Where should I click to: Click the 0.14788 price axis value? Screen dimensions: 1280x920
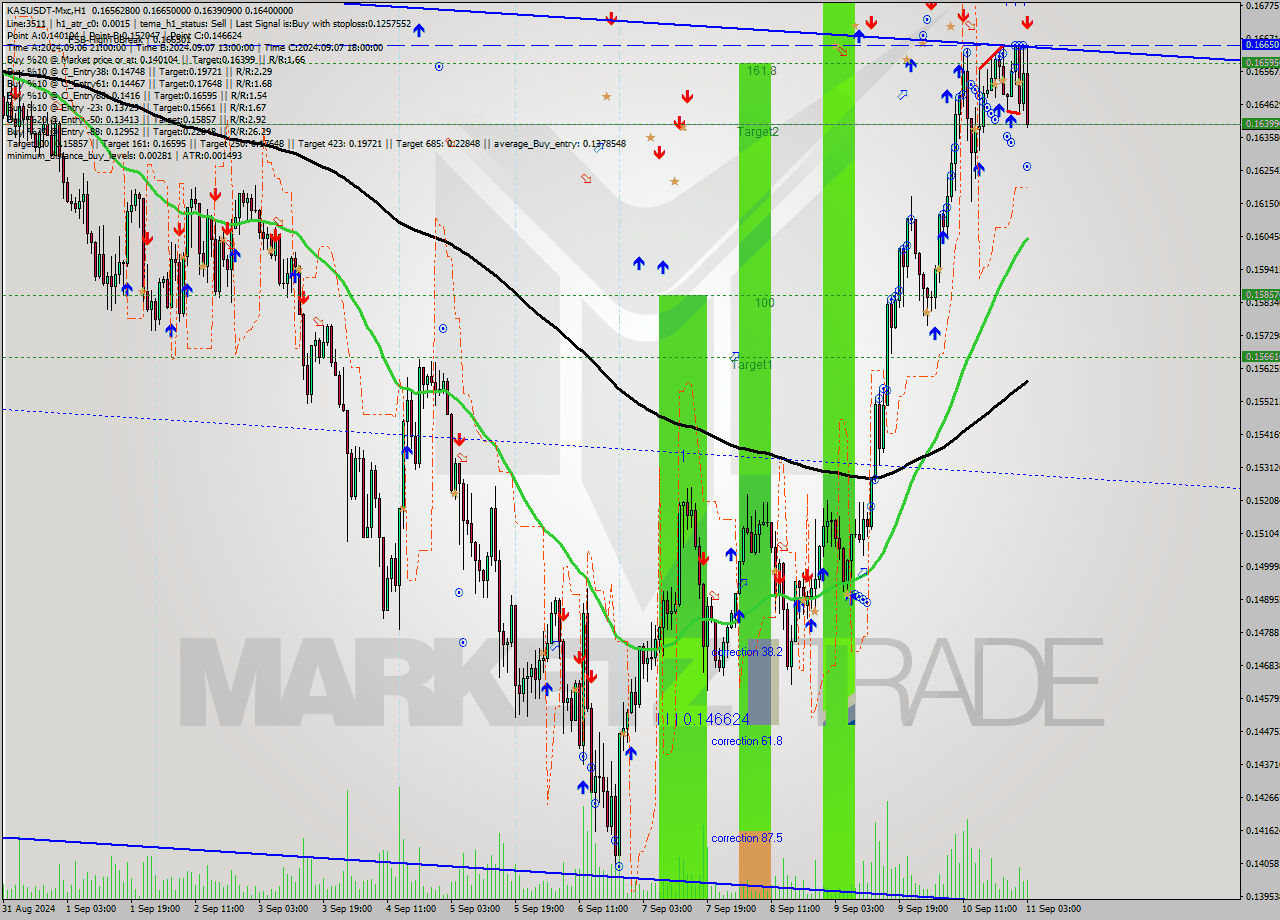click(1262, 632)
